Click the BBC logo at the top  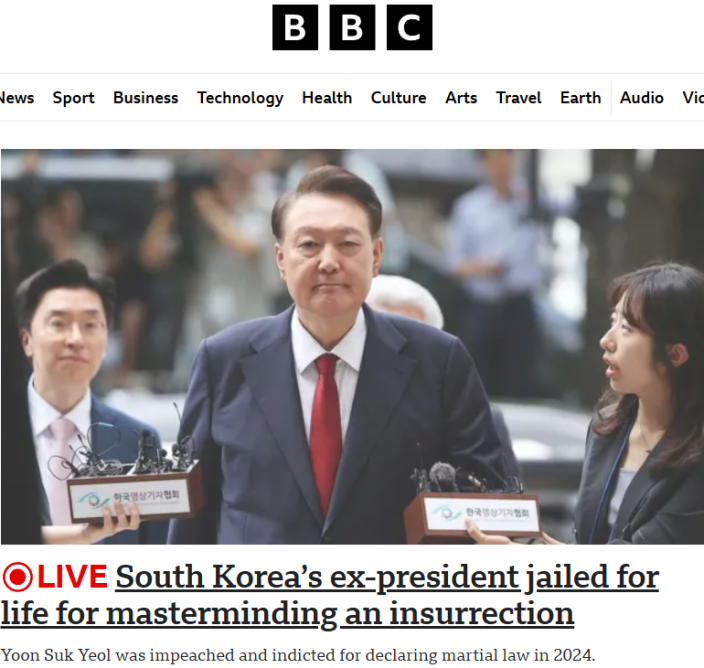point(352,27)
